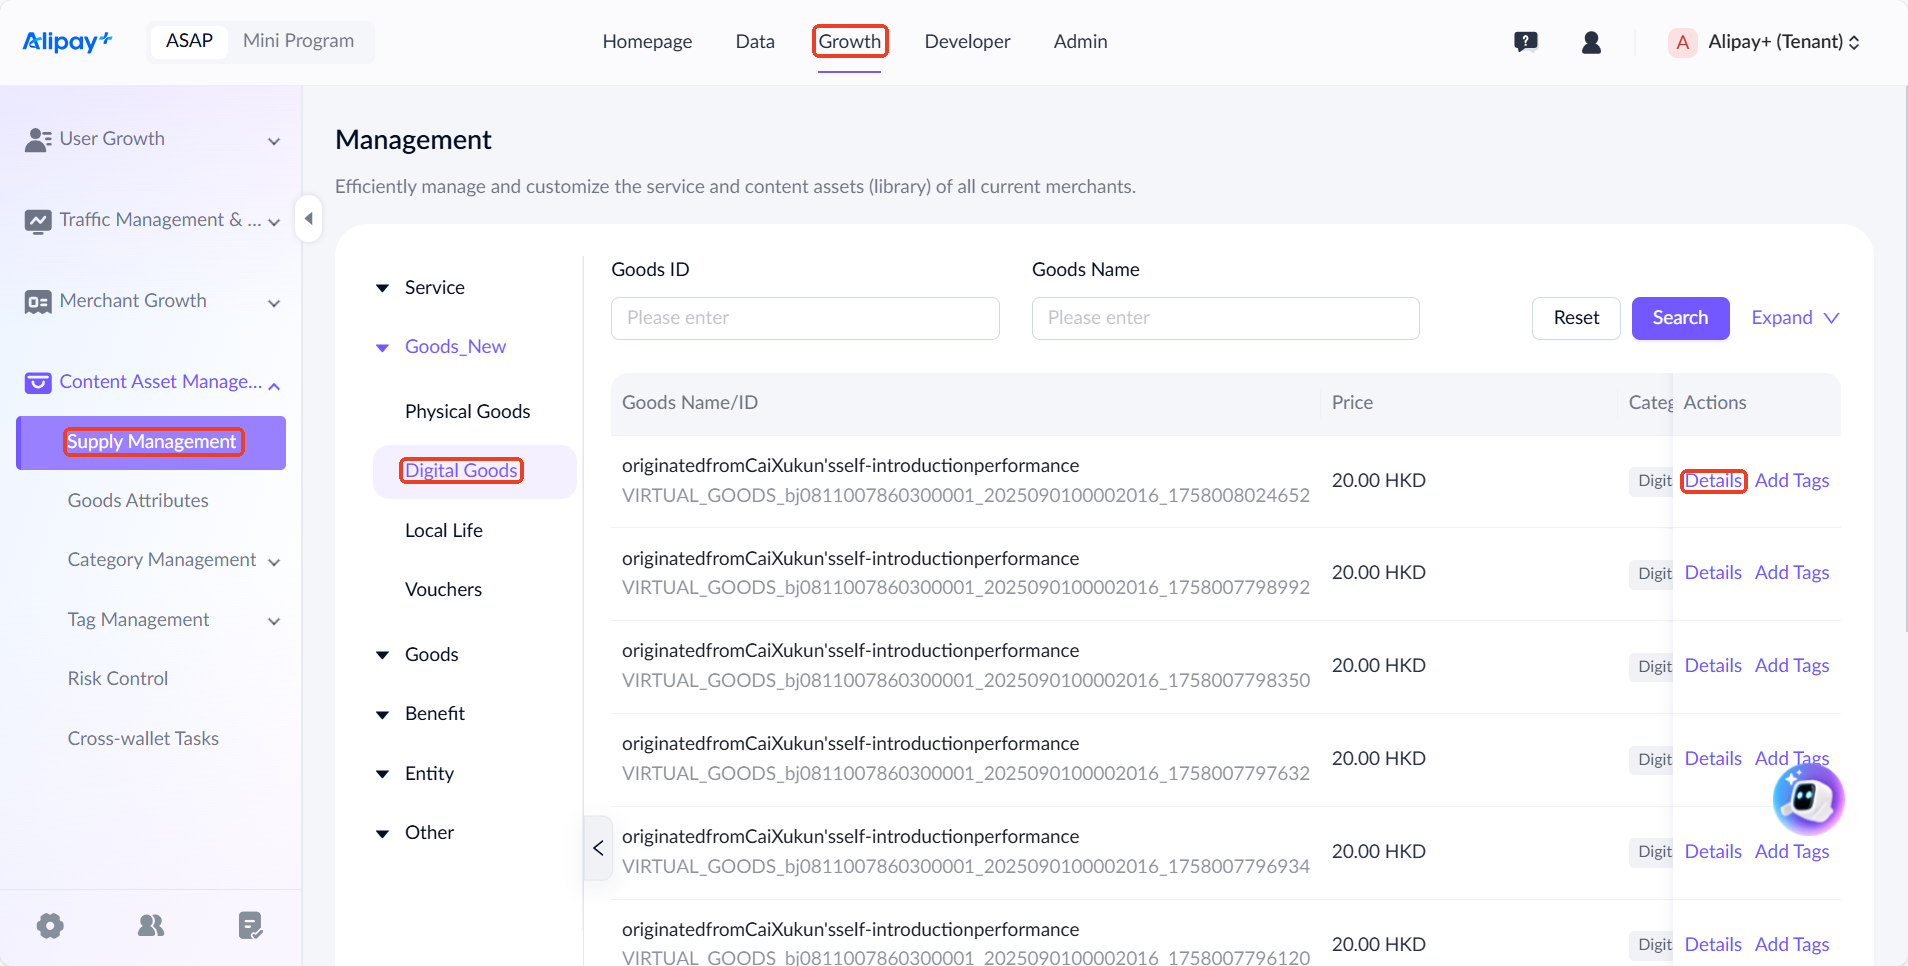Open the people icon in sidebar footer

click(151, 926)
